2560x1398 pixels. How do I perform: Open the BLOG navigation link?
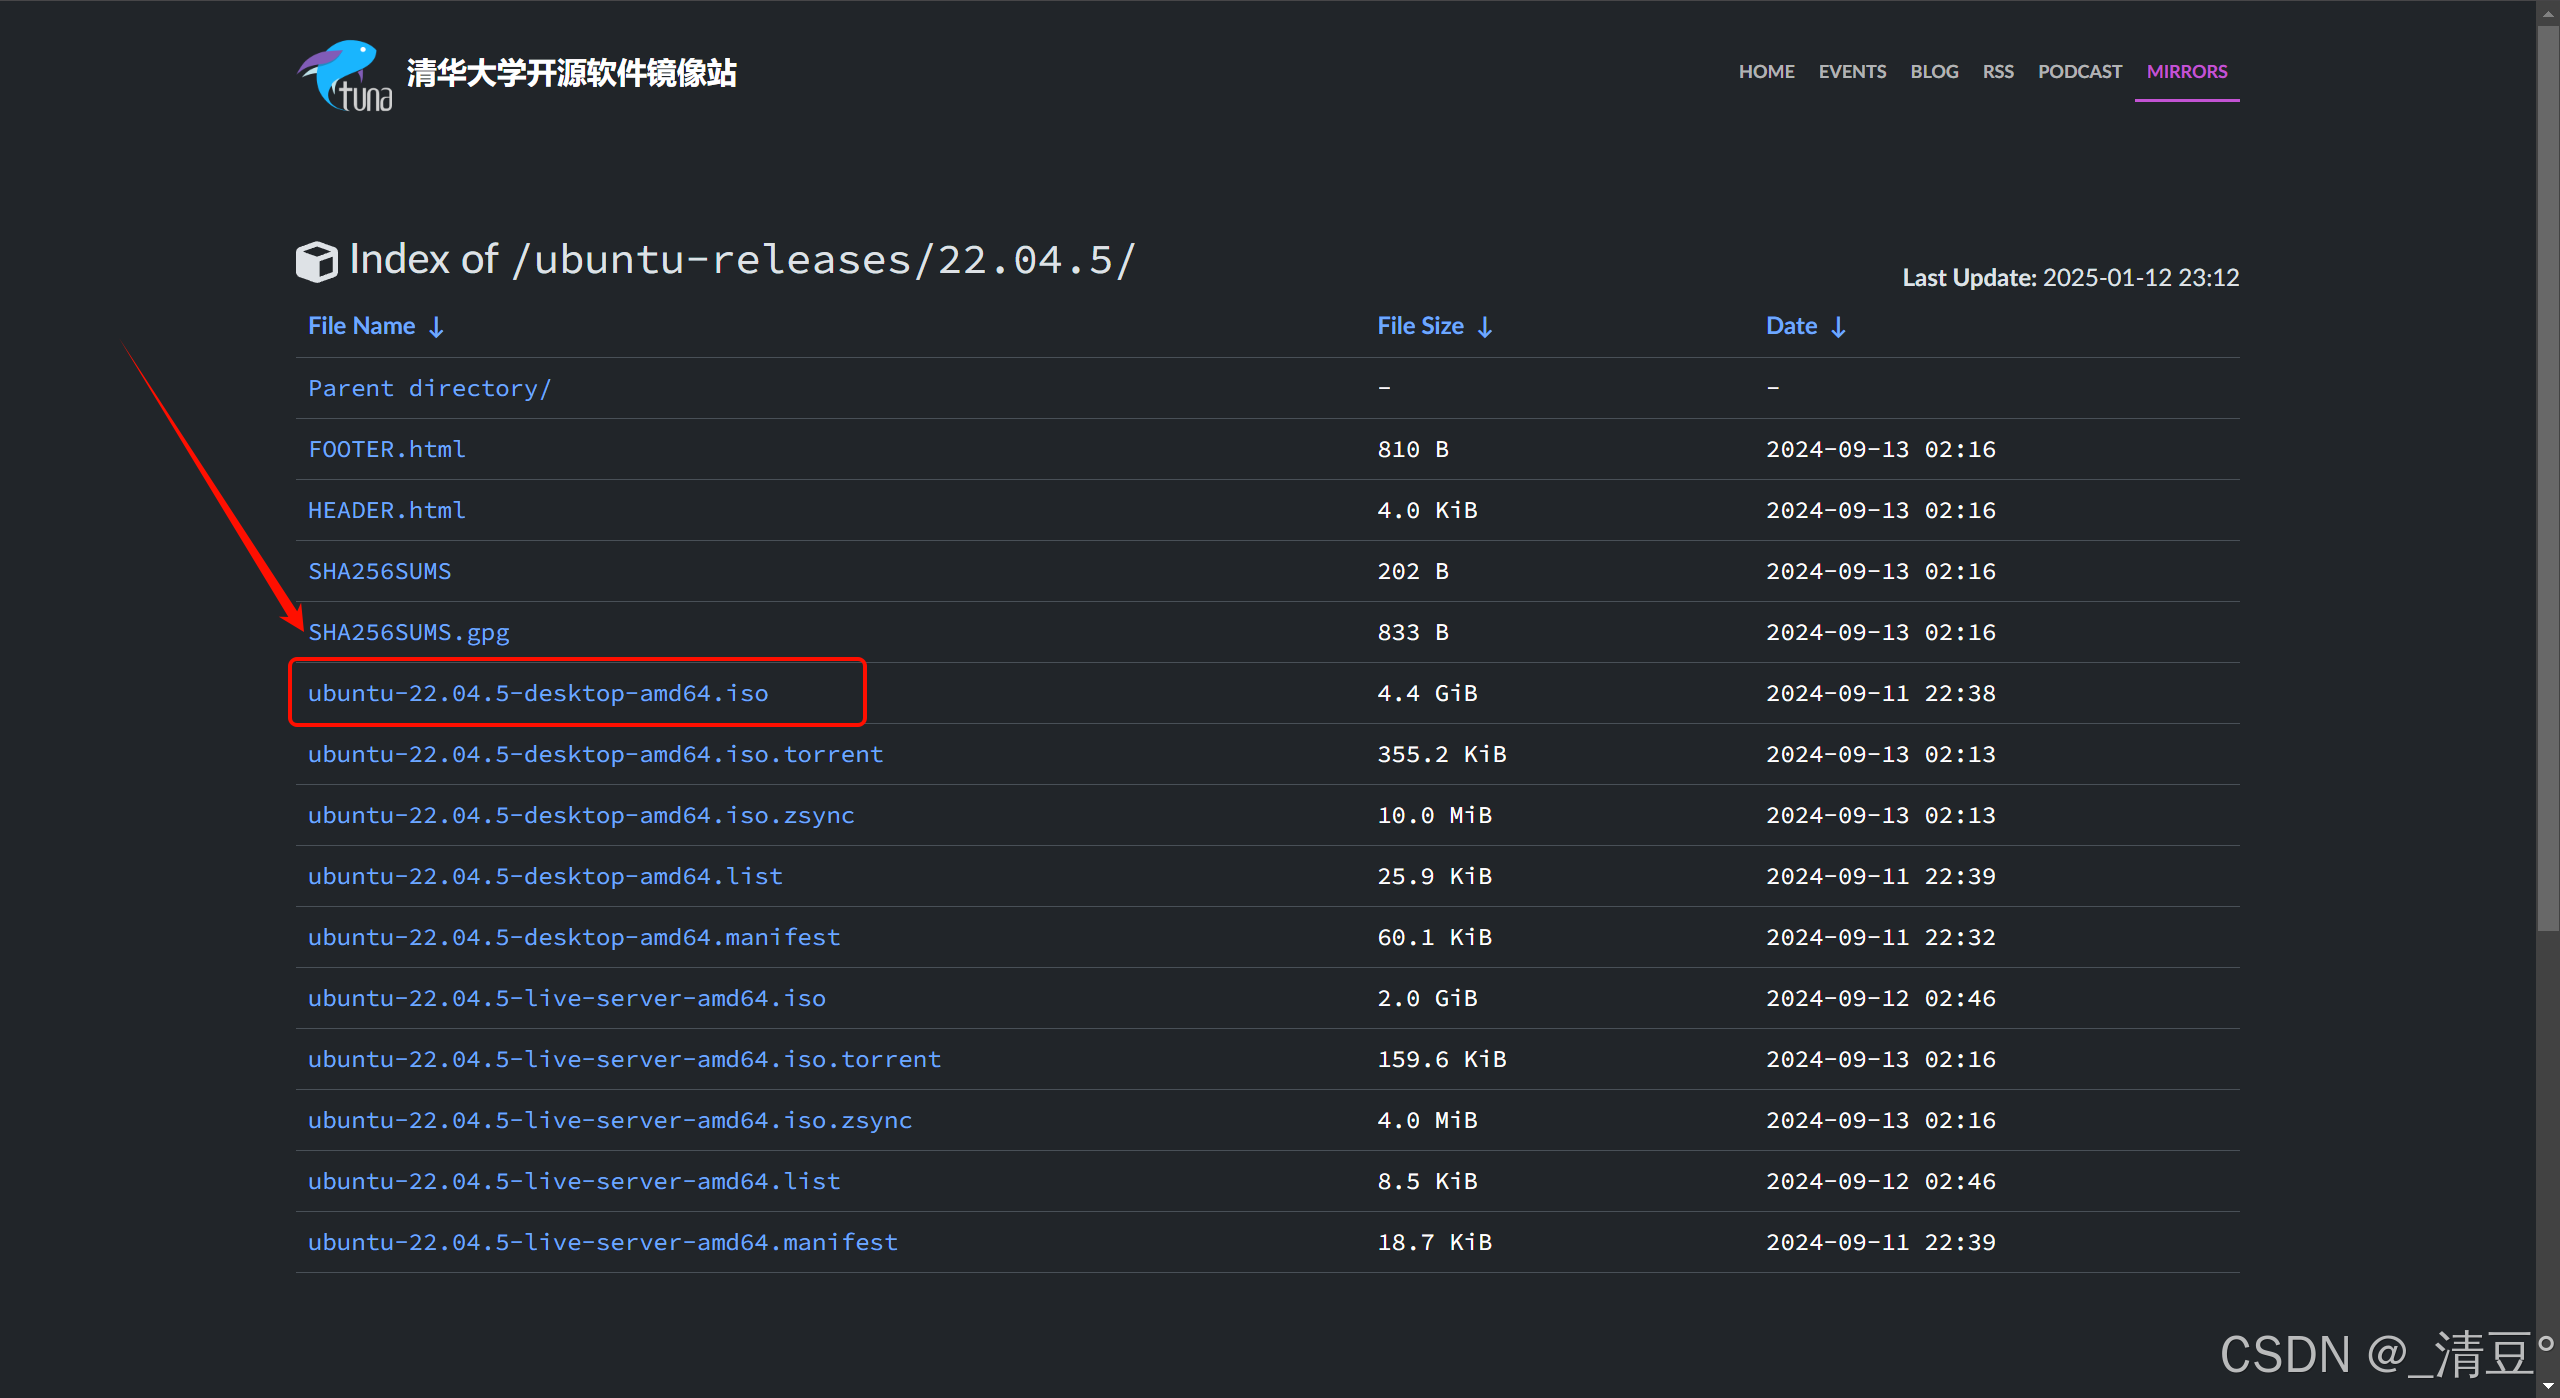[x=1934, y=72]
